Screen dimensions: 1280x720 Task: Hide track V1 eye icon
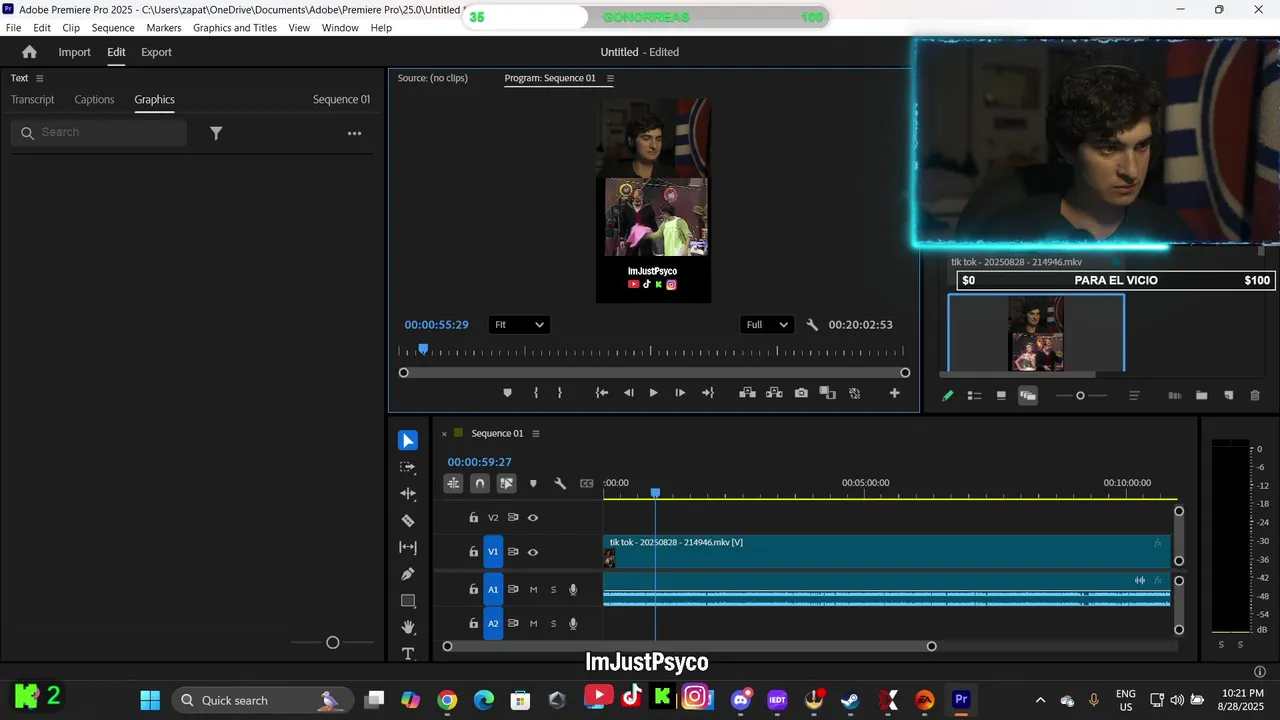tap(533, 552)
